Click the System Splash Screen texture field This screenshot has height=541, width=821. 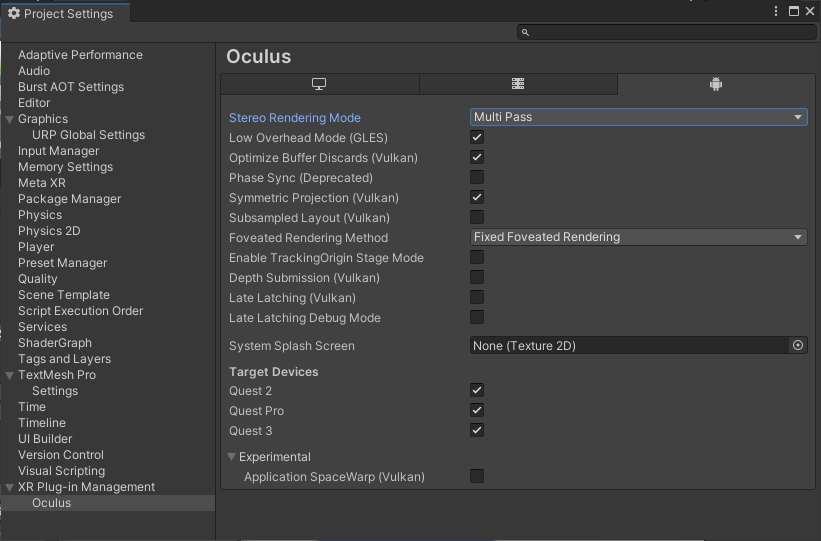[630, 345]
